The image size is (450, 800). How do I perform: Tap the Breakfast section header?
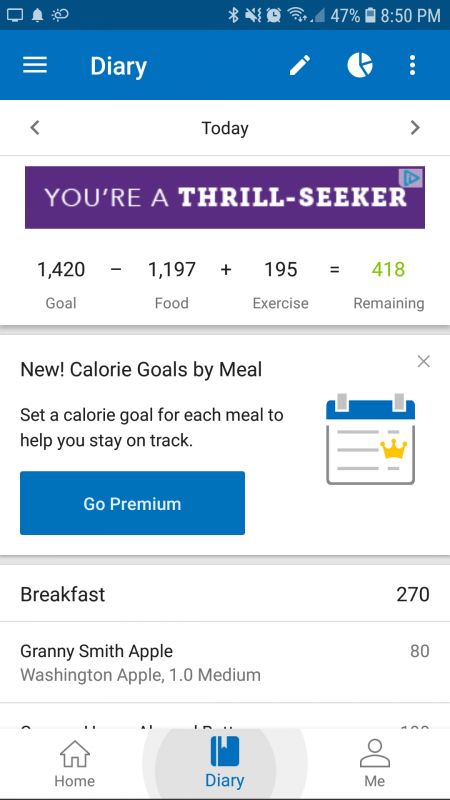pos(225,594)
